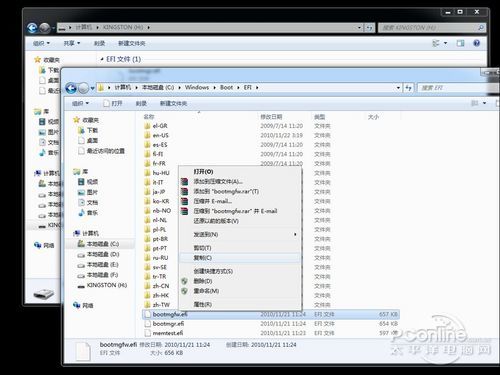Click the WinRAR icon beside add to bootmgfw.rar
The image size is (500, 375).
tap(184, 191)
